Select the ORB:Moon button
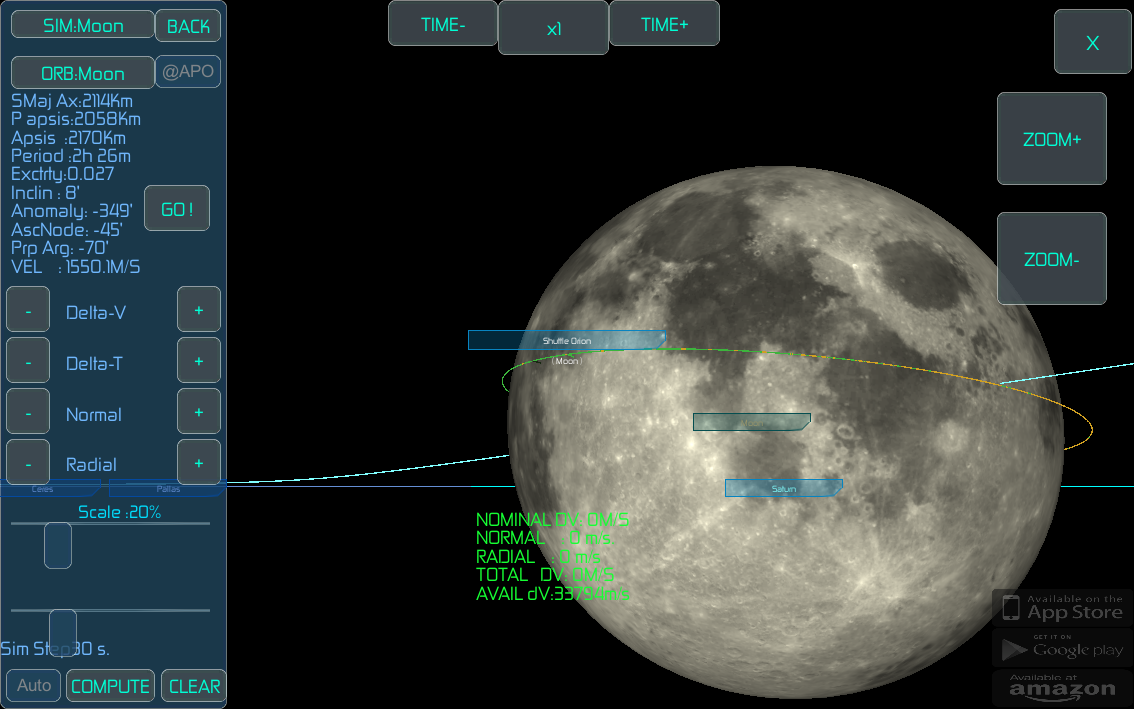The width and height of the screenshot is (1134, 709). 82,73
